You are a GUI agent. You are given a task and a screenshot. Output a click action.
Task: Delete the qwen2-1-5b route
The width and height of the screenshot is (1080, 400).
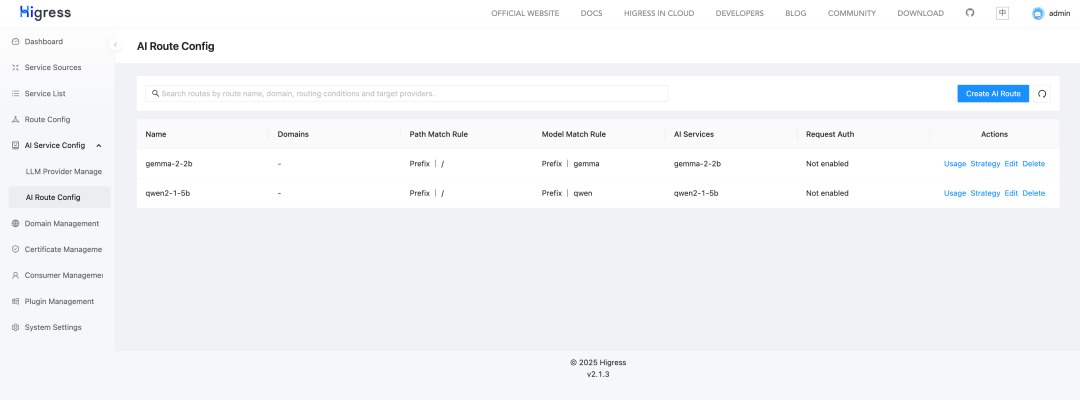point(1034,193)
